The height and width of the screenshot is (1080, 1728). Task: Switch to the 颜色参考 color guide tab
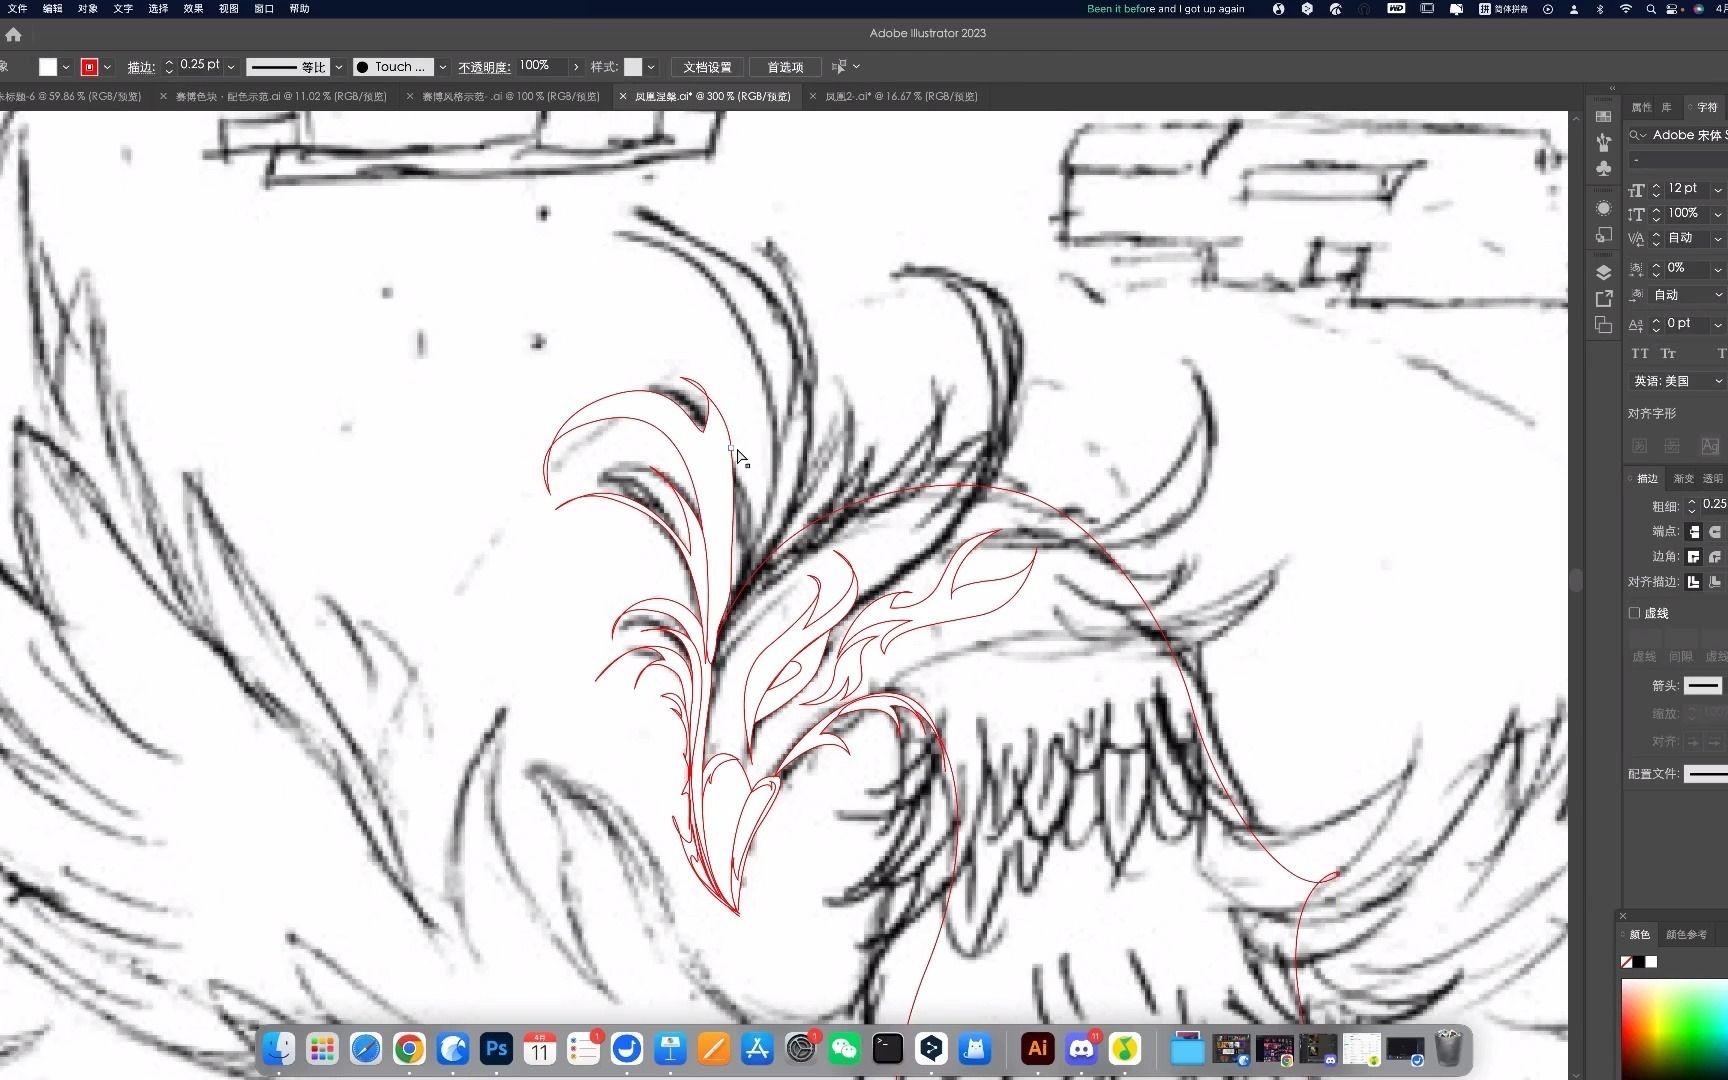pos(1686,935)
